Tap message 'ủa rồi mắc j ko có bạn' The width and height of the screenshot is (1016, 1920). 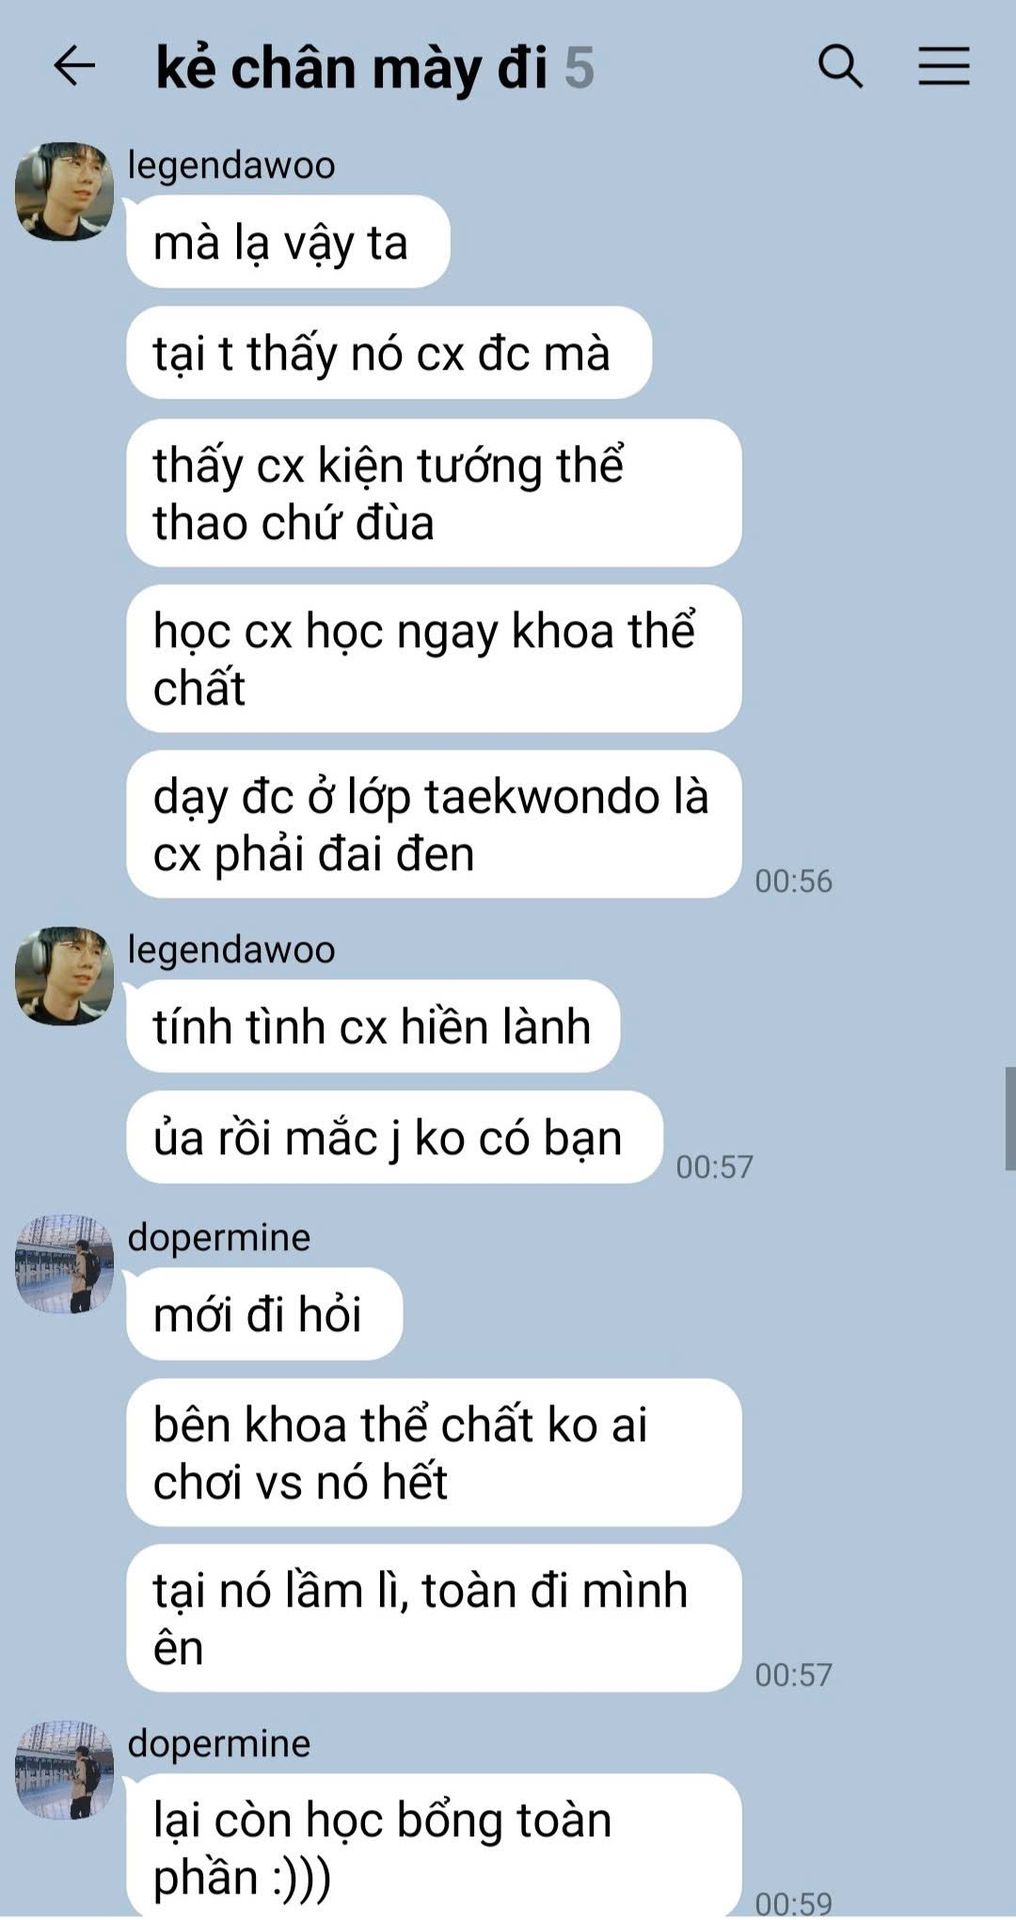[x=395, y=1137]
